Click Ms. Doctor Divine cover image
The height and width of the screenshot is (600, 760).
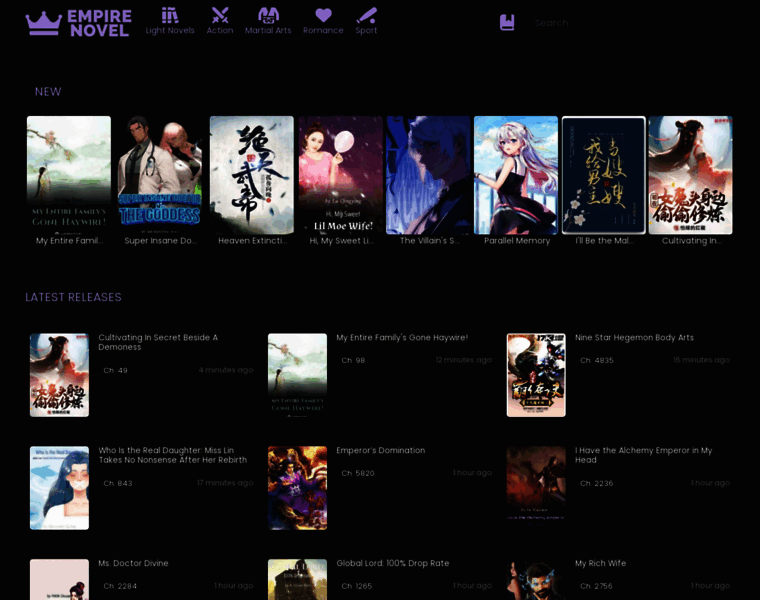point(60,580)
